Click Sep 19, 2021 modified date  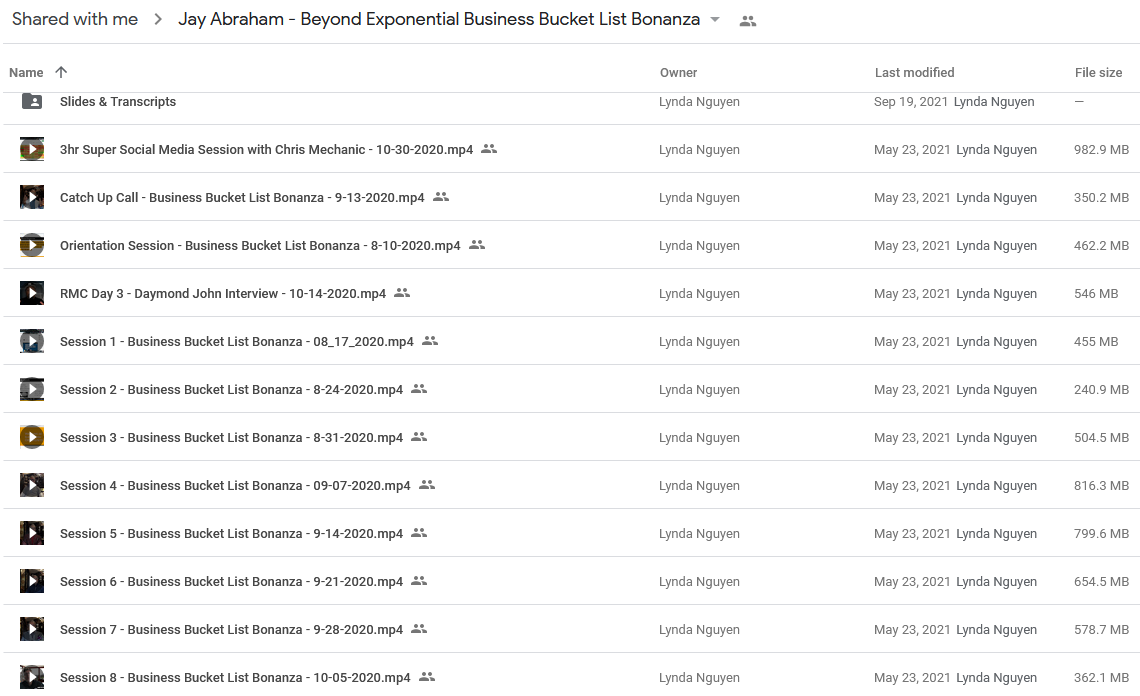coord(910,102)
